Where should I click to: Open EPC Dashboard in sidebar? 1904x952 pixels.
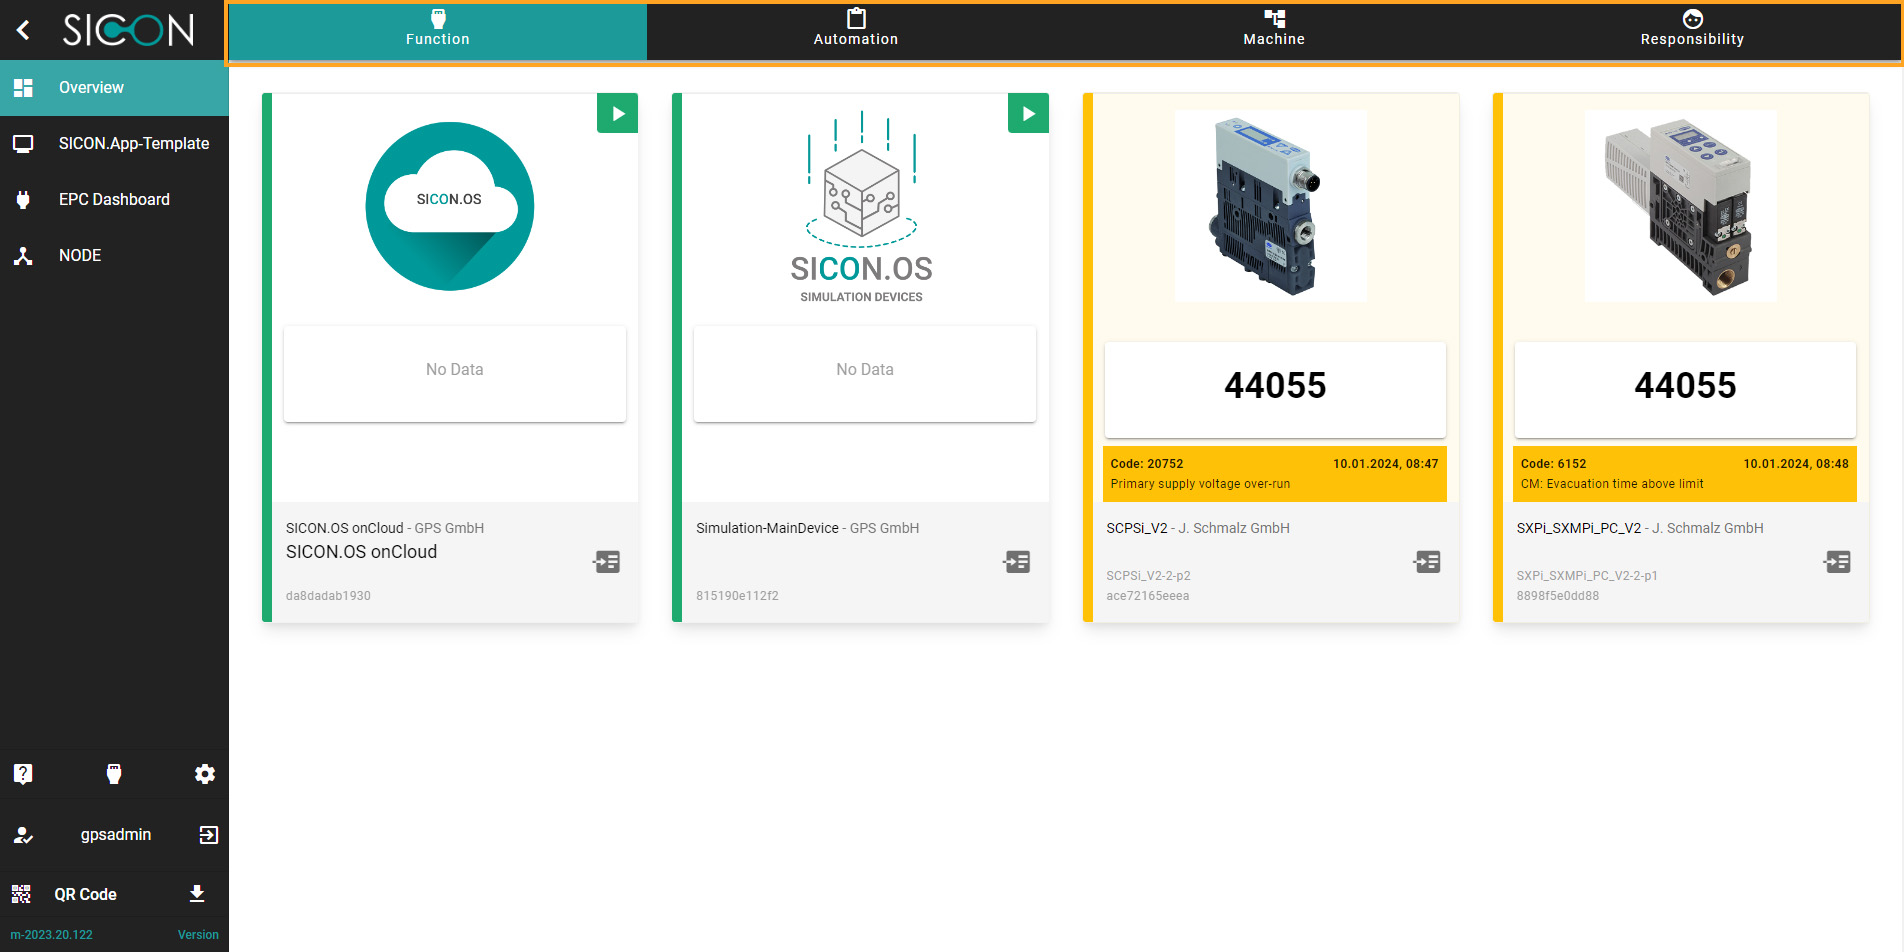click(x=114, y=200)
